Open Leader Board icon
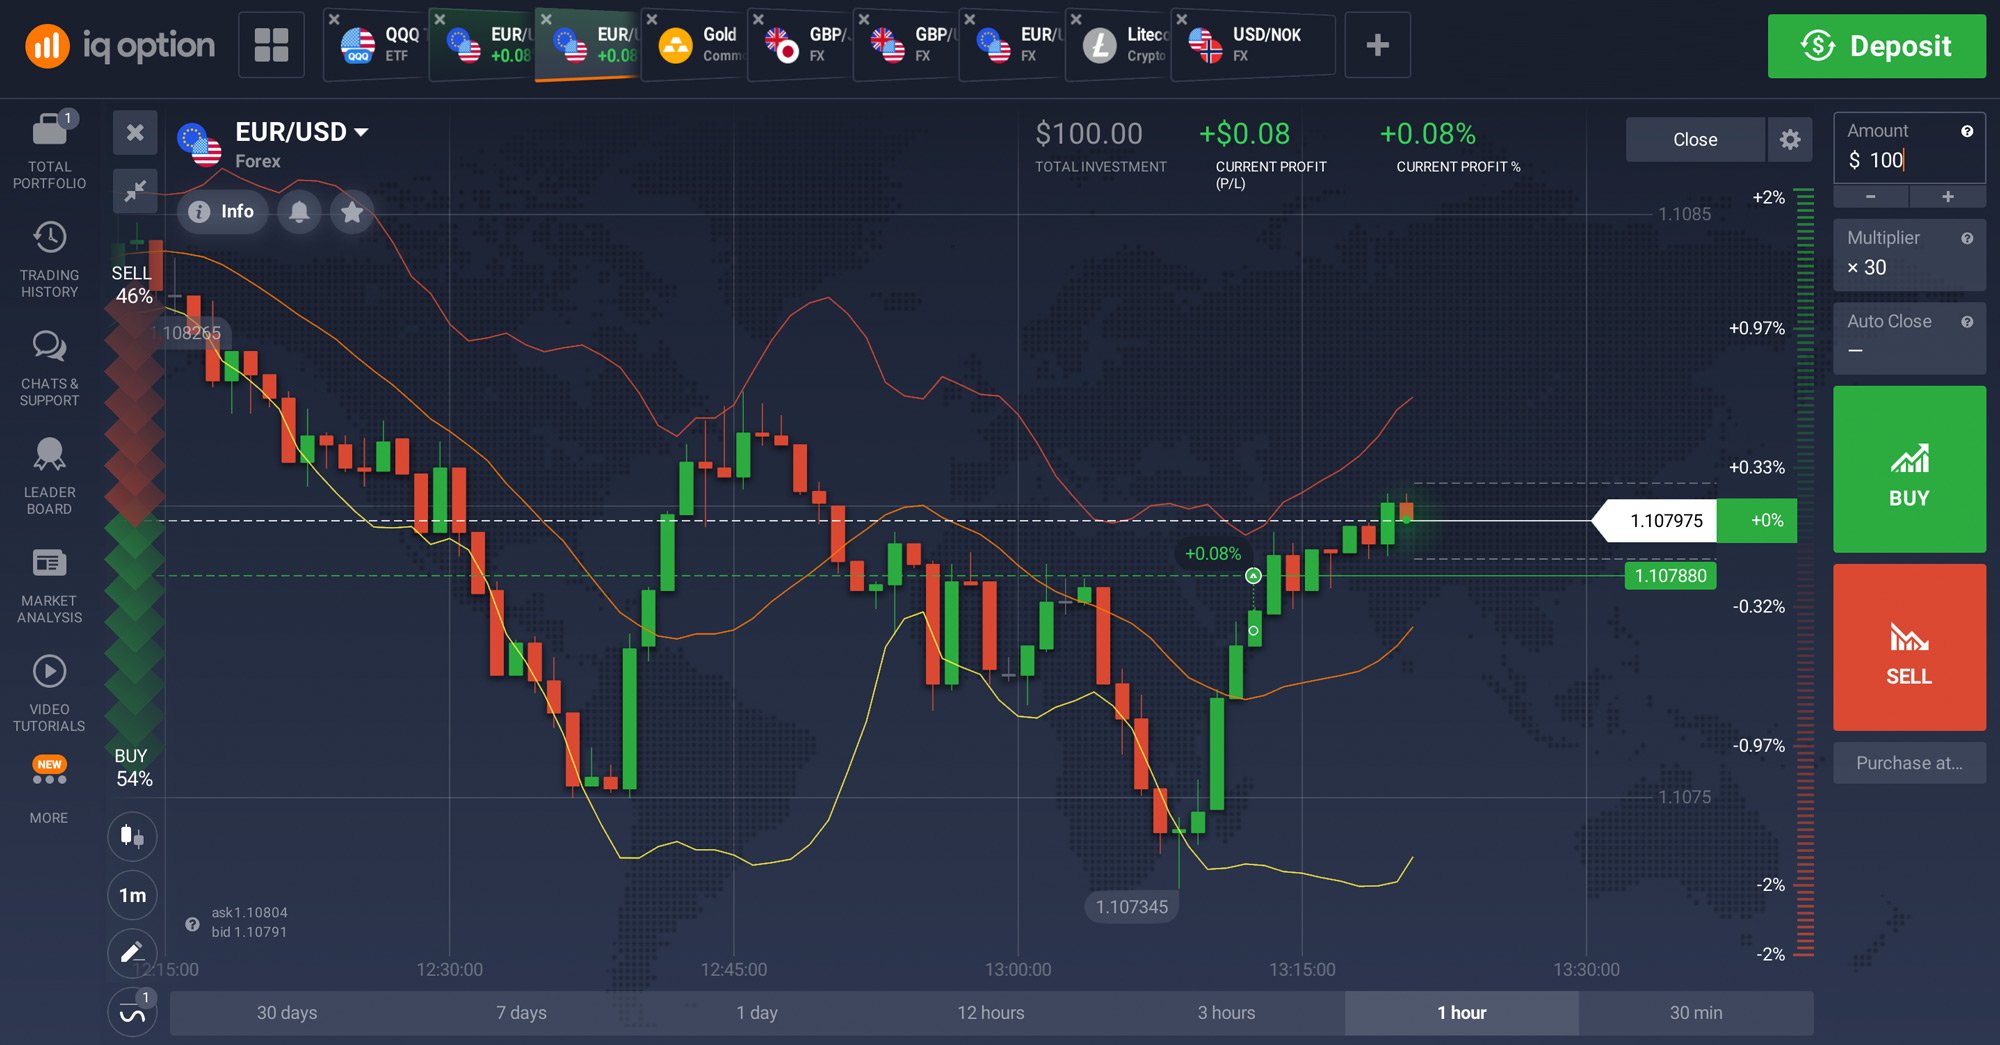This screenshot has height=1045, width=2000. (x=49, y=454)
